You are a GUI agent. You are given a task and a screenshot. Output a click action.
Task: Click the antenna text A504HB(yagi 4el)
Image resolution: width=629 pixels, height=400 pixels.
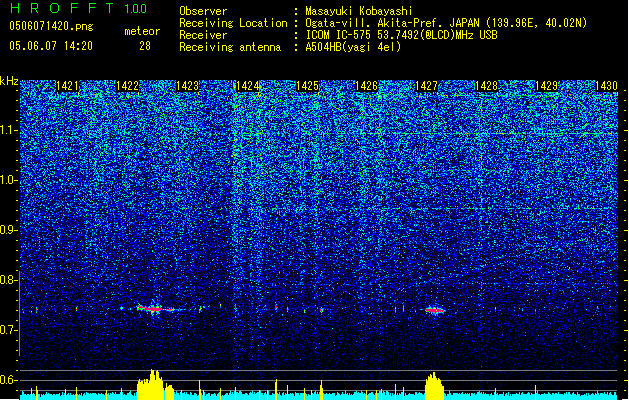point(353,47)
